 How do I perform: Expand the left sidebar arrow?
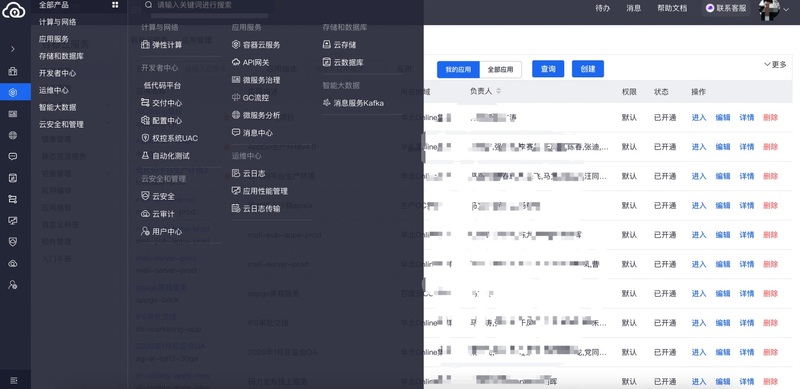coord(13,49)
